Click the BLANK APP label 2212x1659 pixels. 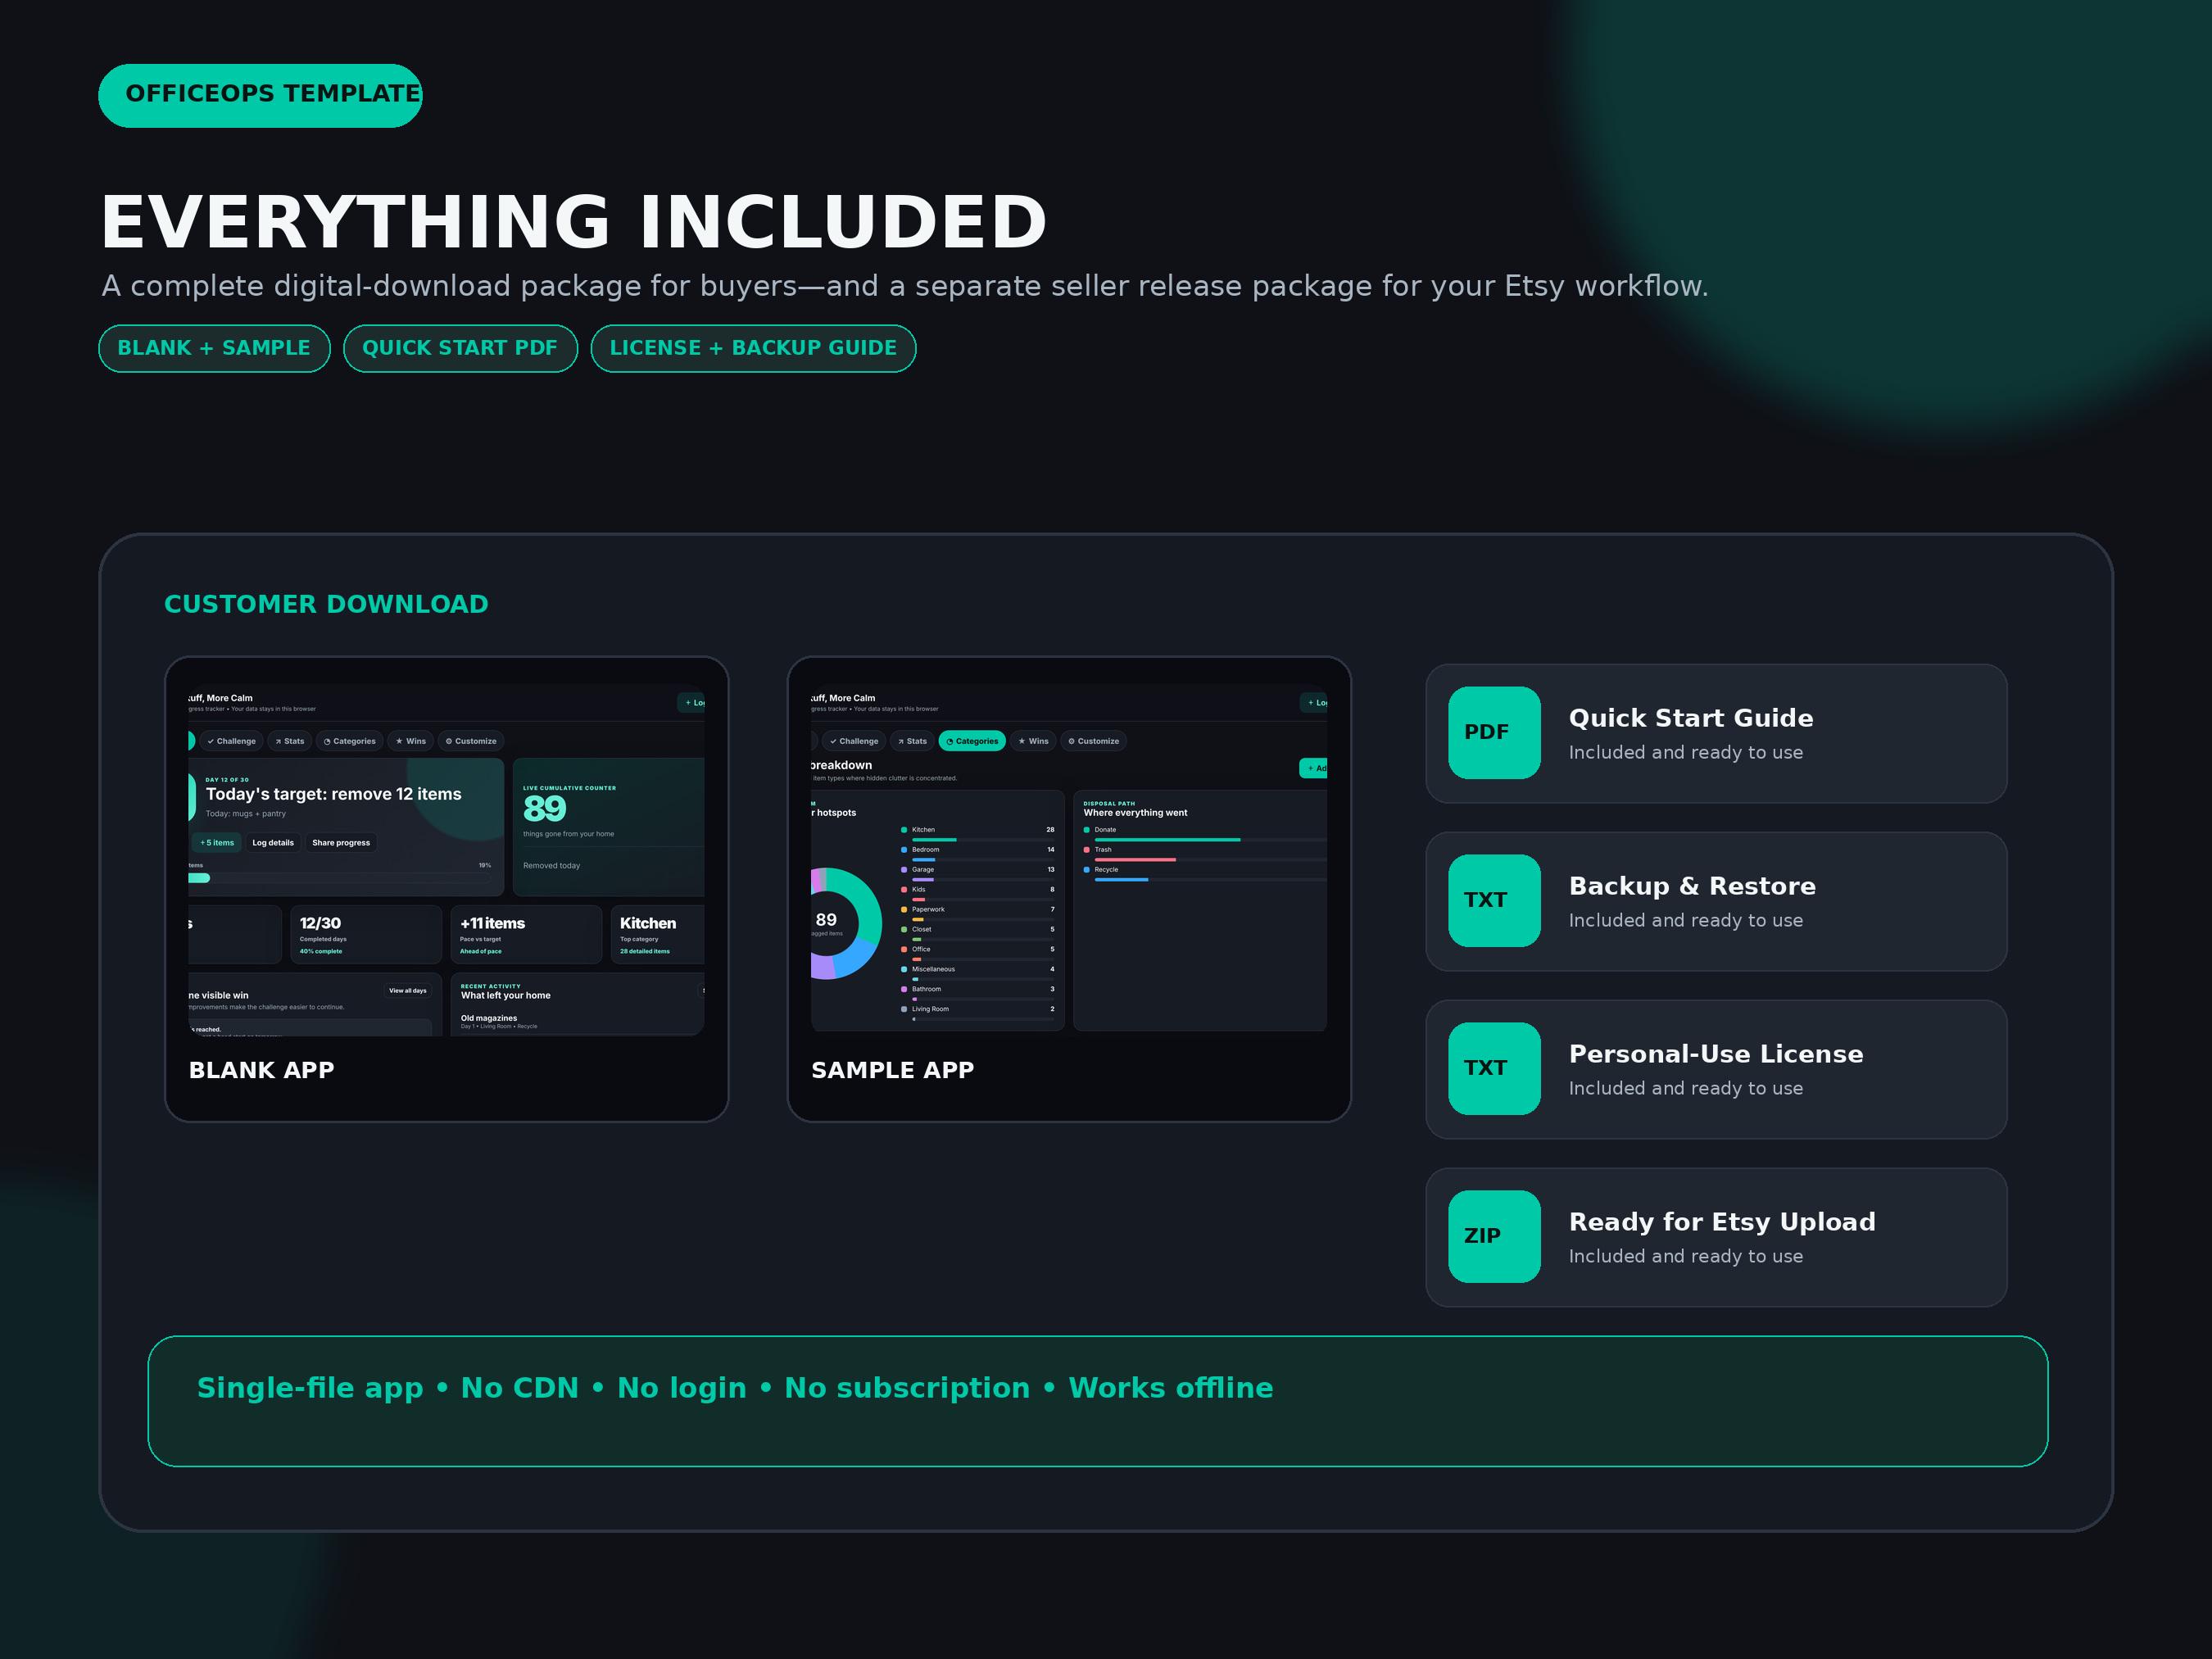[x=262, y=1070]
